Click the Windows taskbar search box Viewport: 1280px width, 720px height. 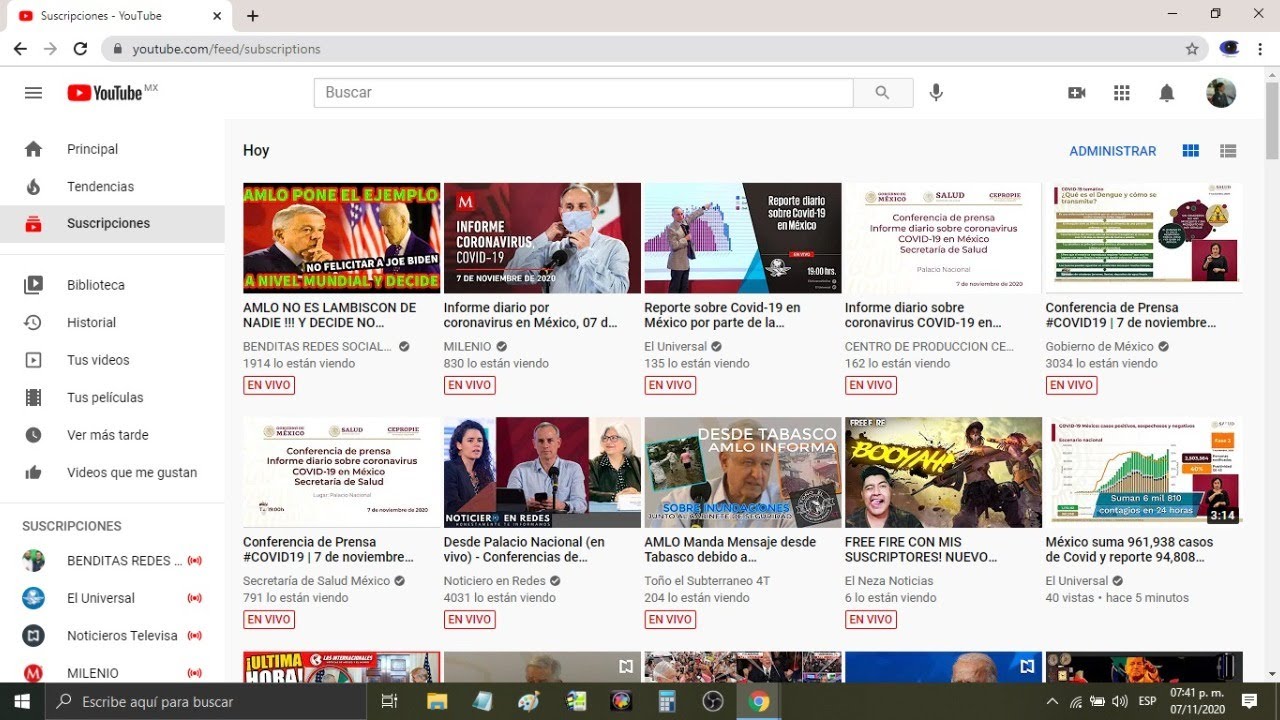pos(207,701)
